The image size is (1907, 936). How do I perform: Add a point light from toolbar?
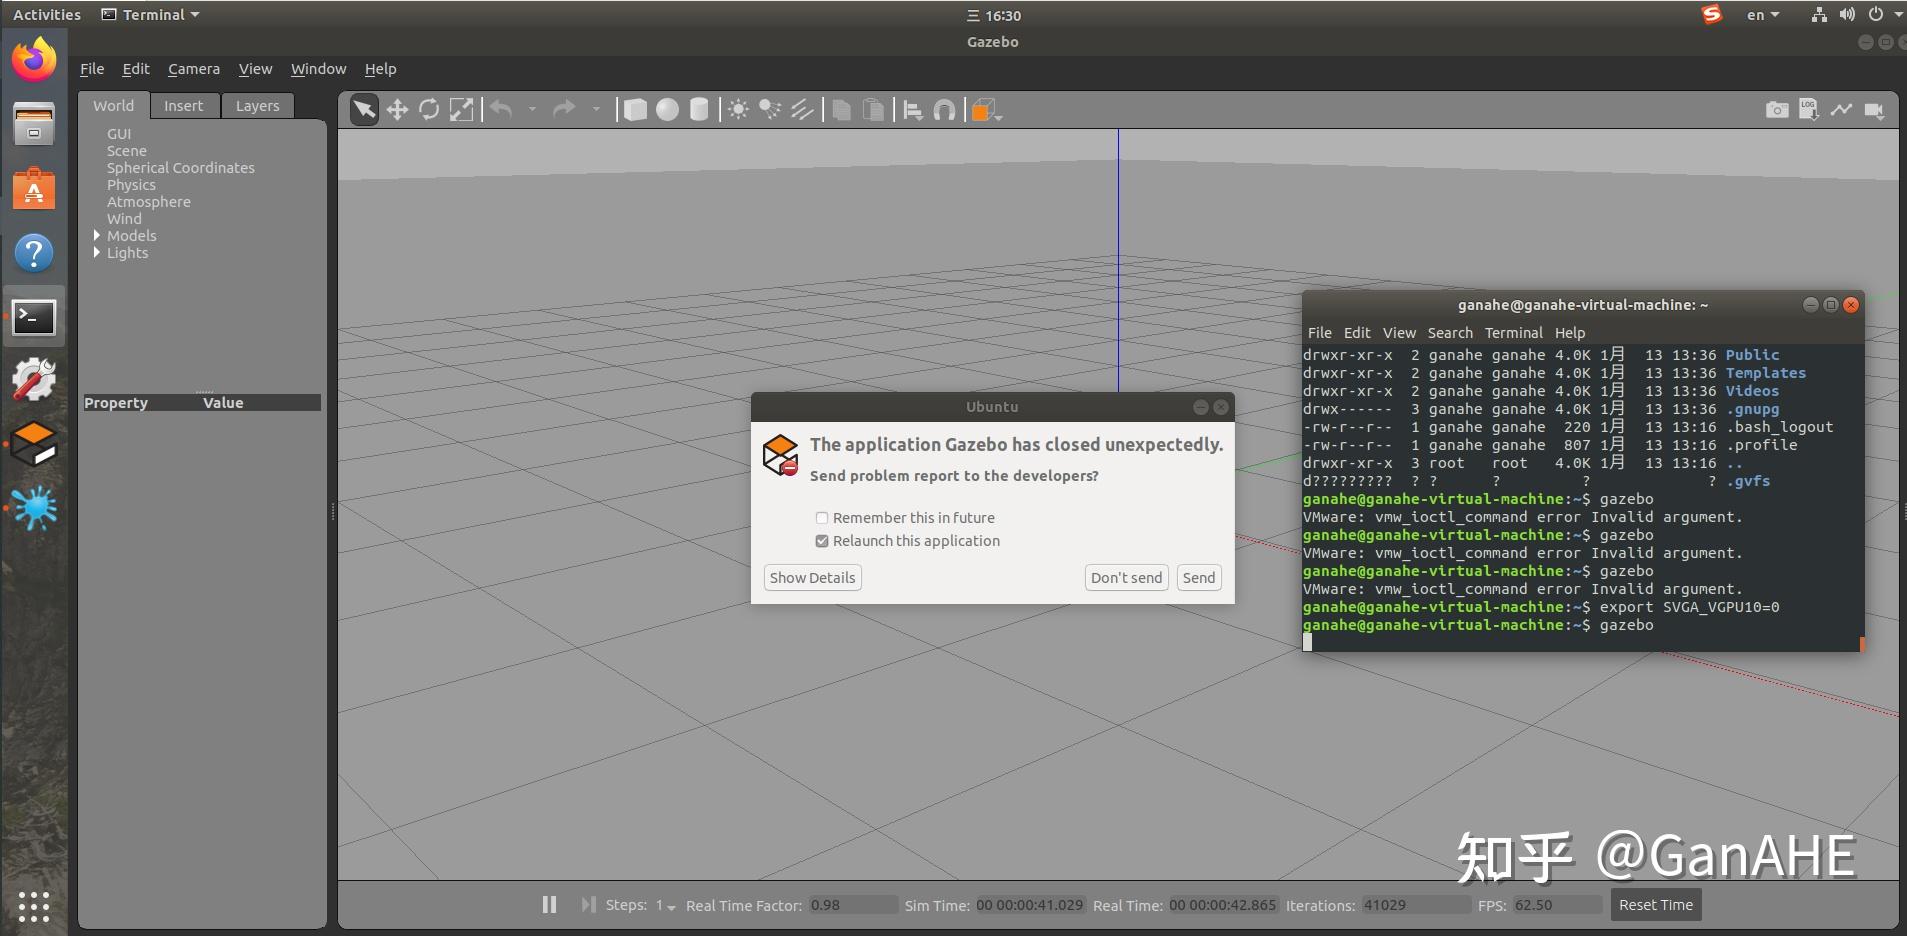tap(738, 110)
